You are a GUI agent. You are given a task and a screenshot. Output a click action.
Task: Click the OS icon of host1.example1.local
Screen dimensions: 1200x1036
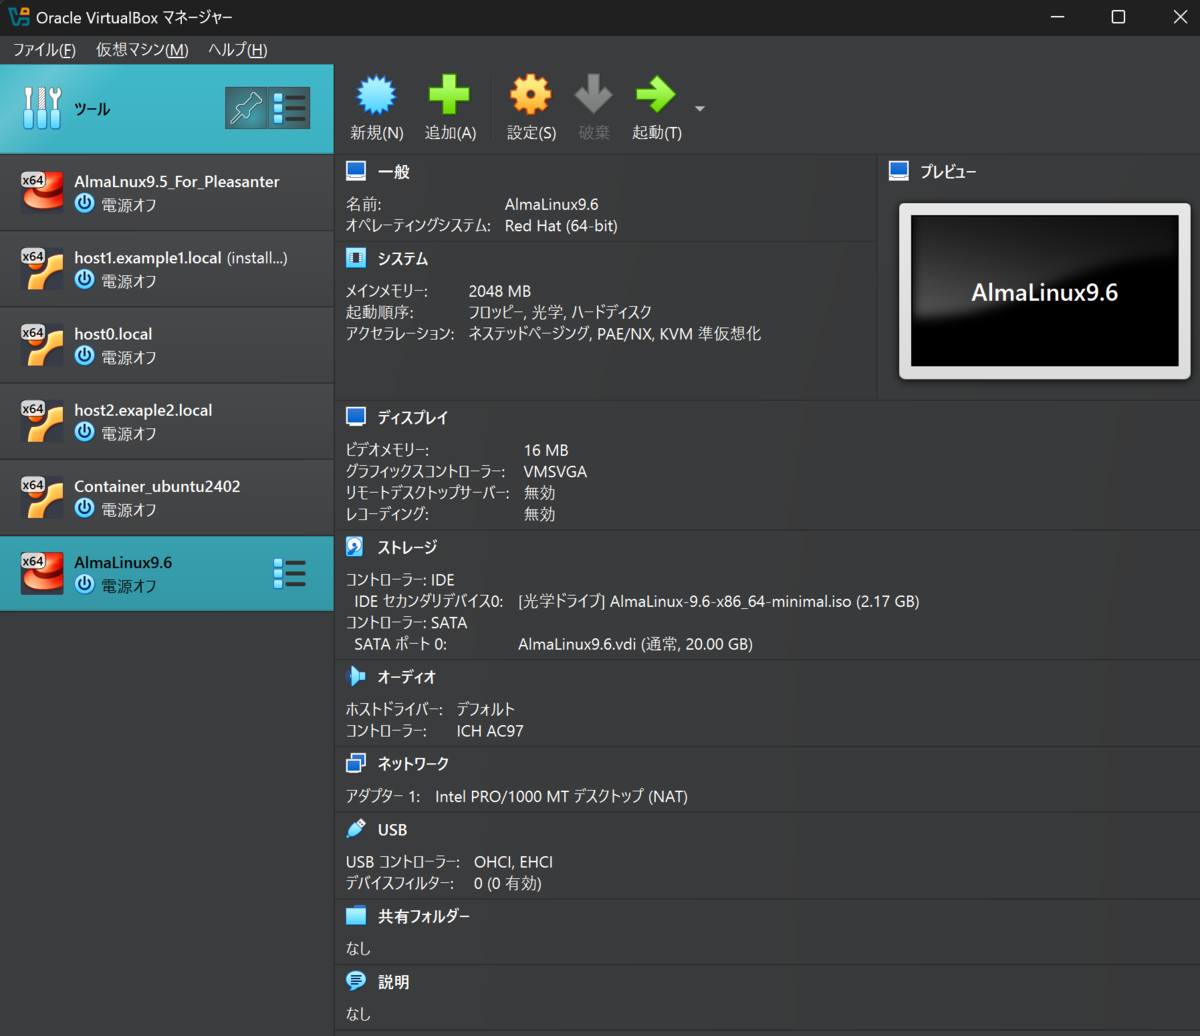(42, 269)
